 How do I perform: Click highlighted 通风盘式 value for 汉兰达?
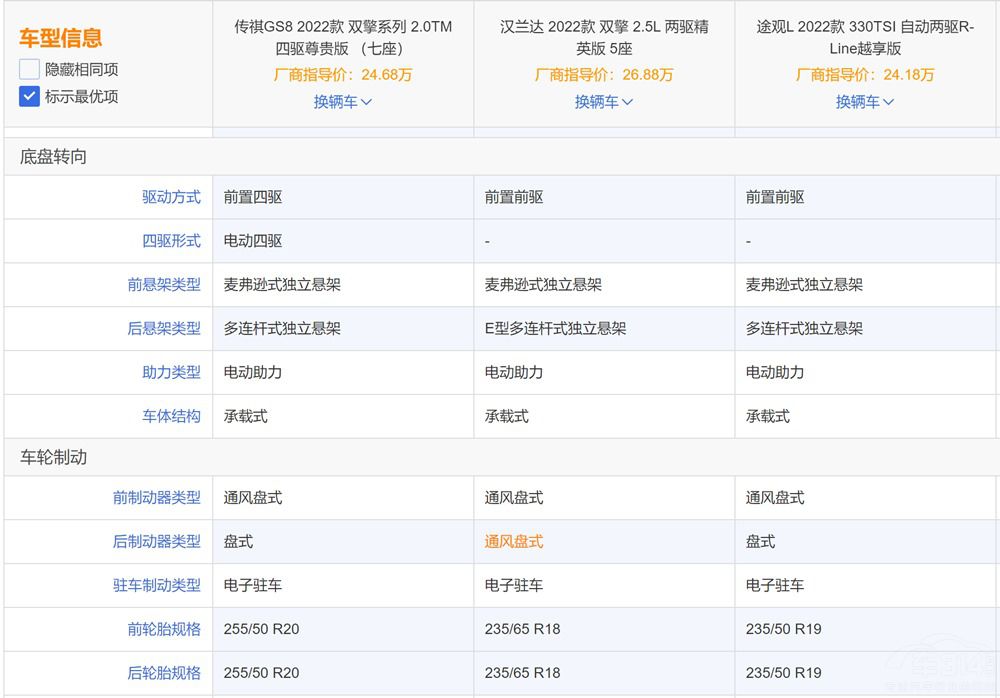[x=514, y=541]
